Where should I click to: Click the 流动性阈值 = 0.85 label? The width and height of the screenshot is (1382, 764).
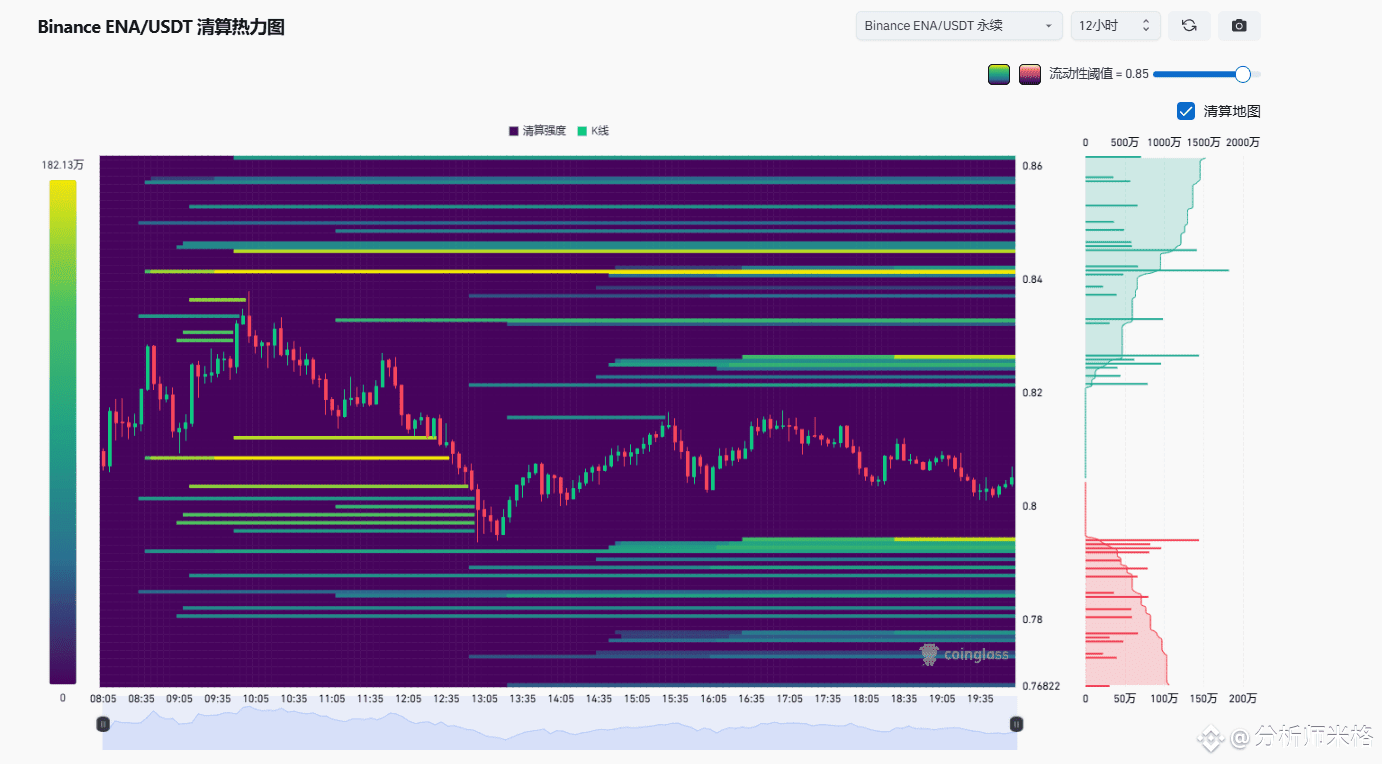(1099, 74)
